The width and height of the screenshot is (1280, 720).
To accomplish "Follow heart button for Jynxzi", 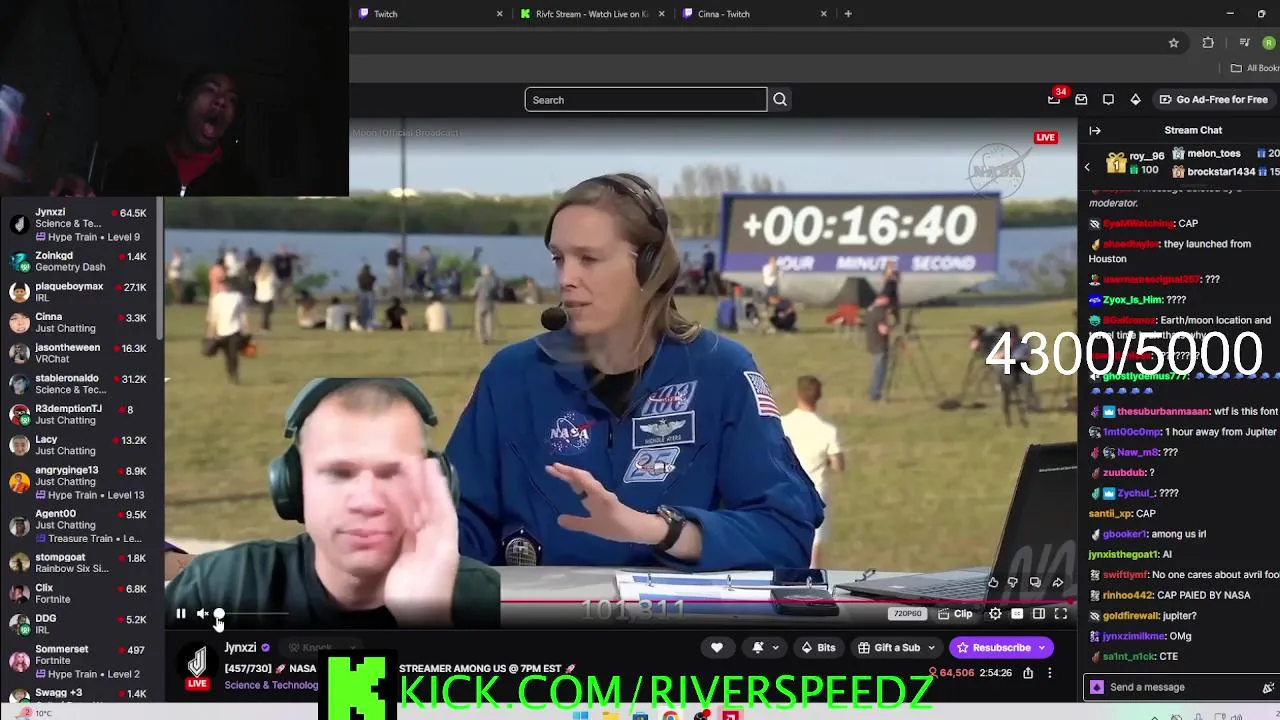I will click(x=717, y=648).
